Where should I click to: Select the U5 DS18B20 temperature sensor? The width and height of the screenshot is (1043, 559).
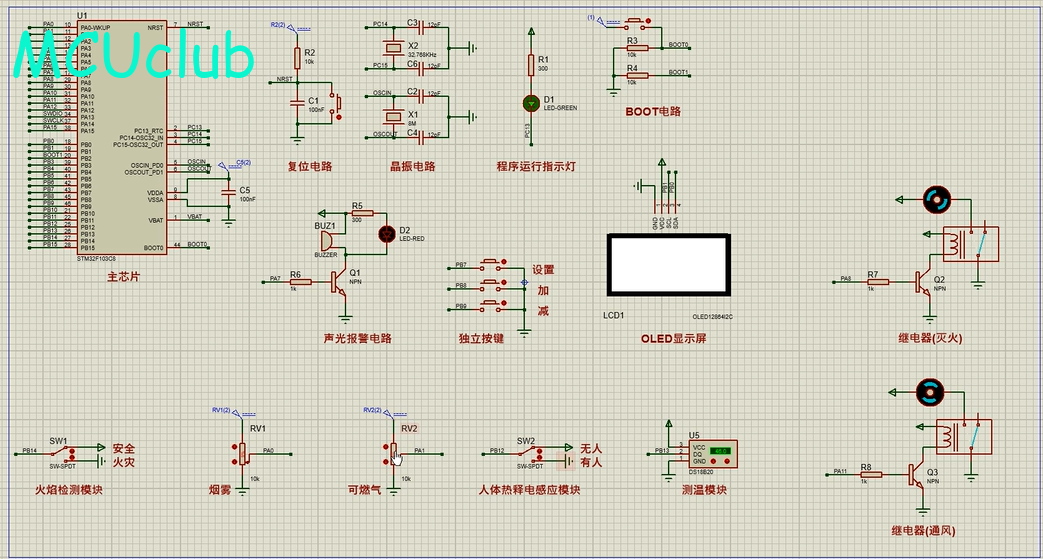(x=712, y=453)
